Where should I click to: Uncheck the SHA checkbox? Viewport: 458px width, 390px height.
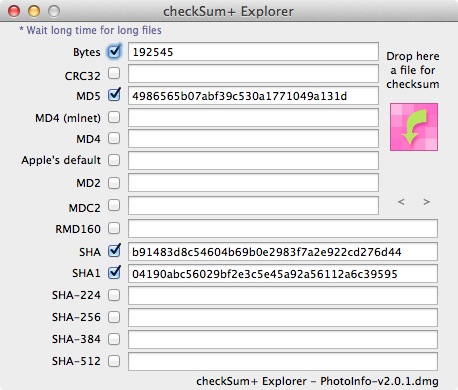click(114, 251)
